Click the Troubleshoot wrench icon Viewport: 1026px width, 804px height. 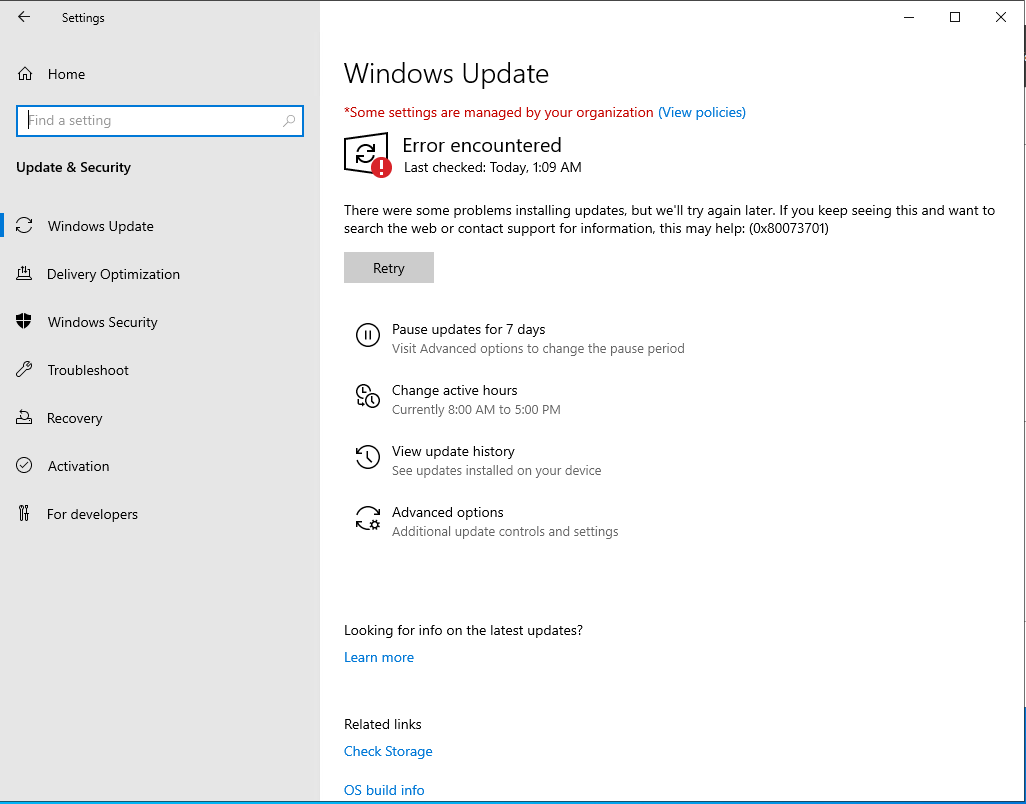(24, 370)
